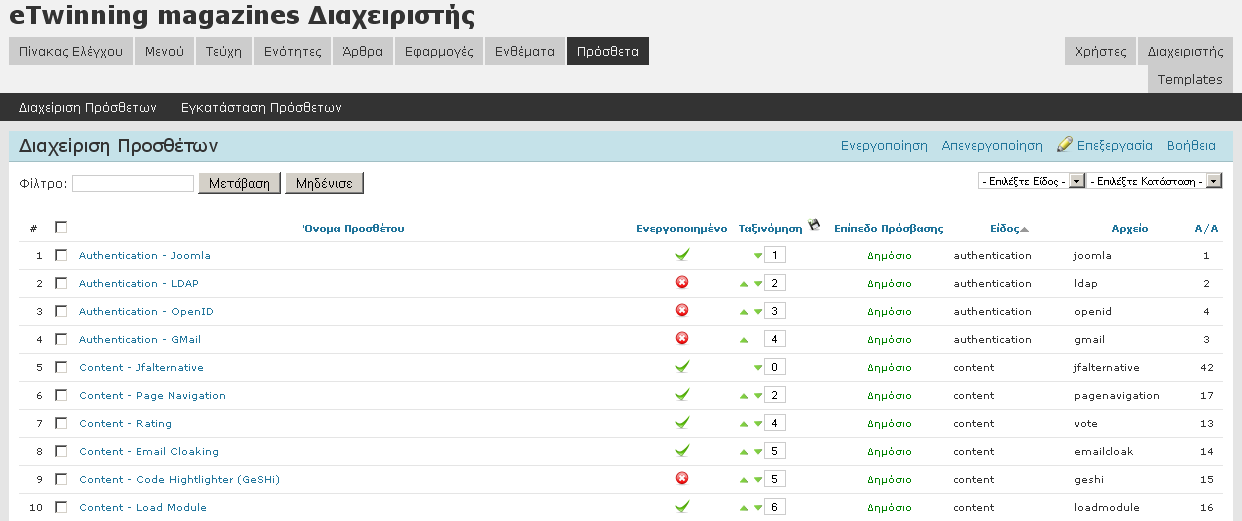This screenshot has height=521, width=1242.
Task: Move Content - Jfalternative down in order
Action: pos(758,368)
